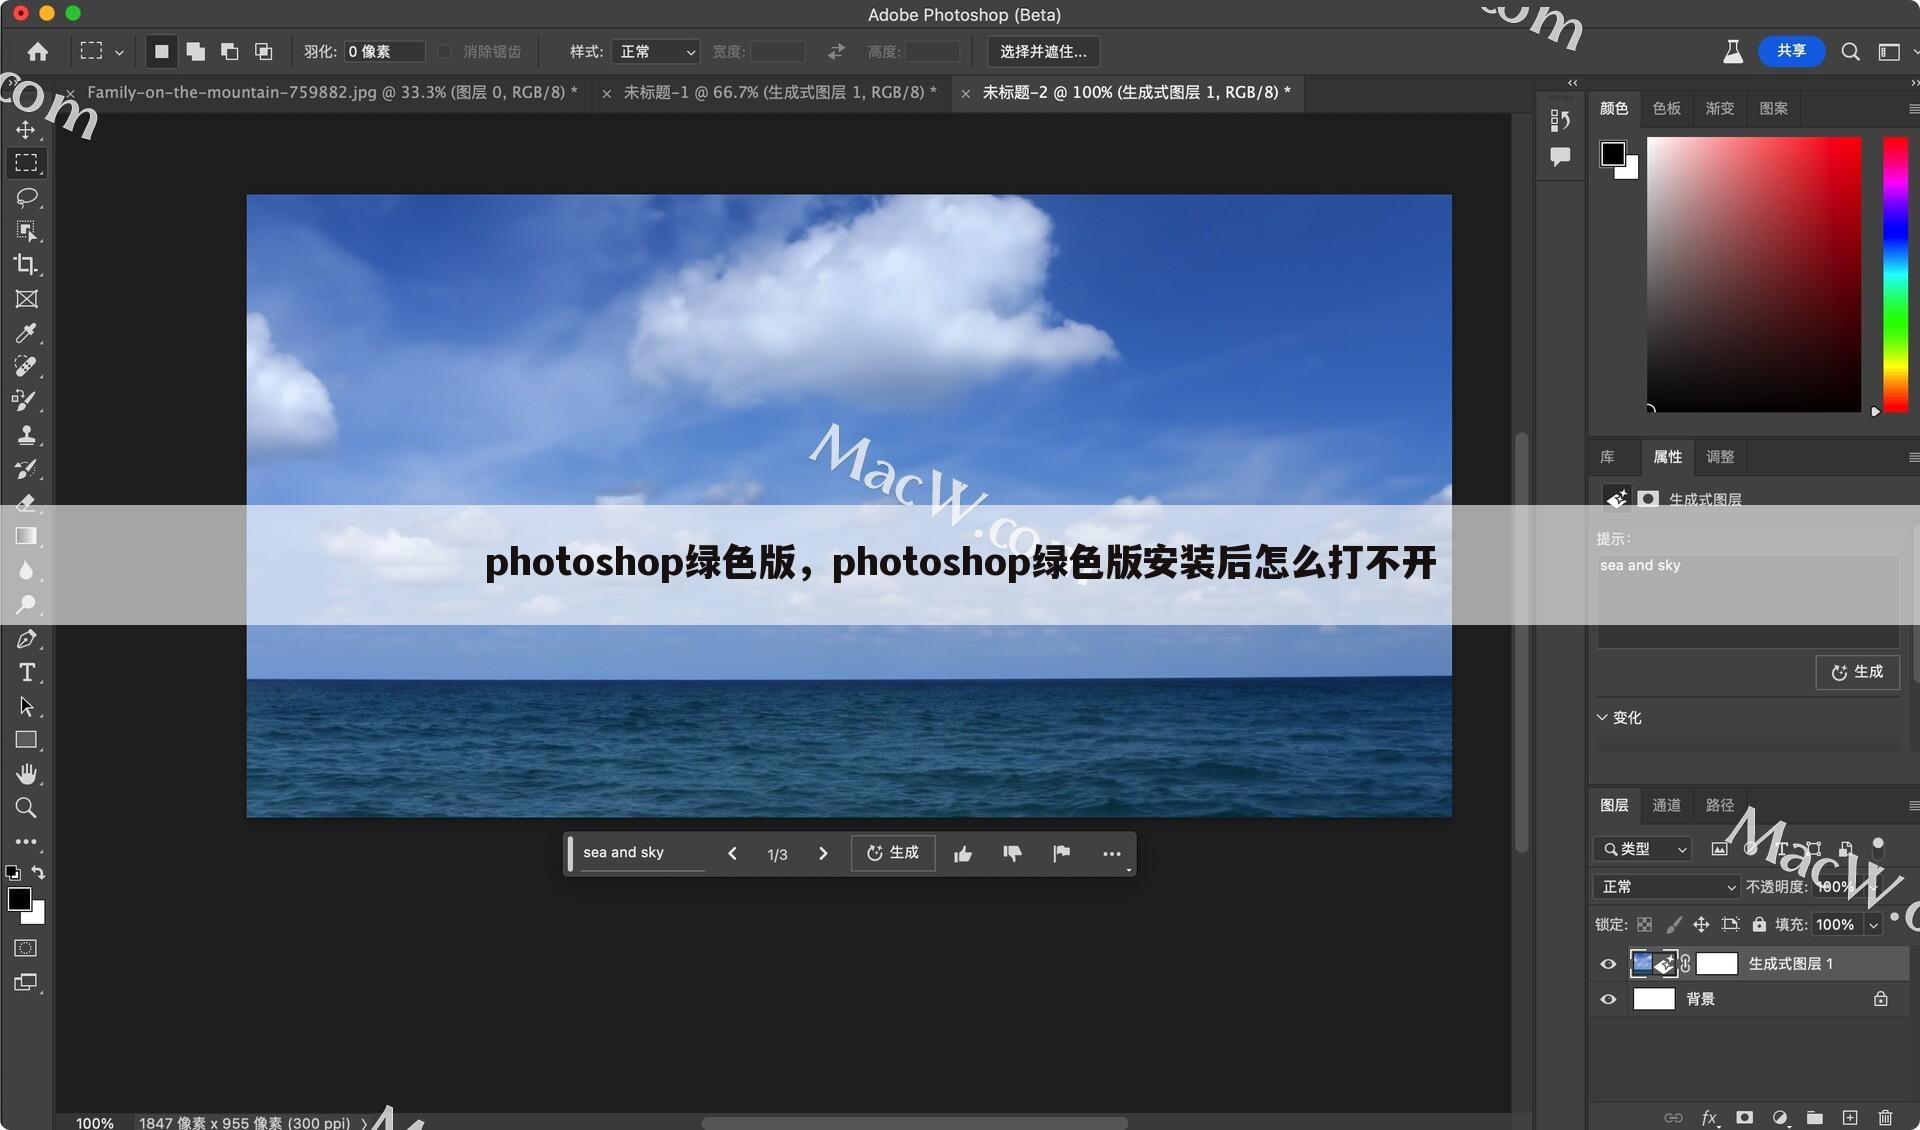This screenshot has width=1920, height=1130.
Task: Choose Intersect with Selection mode
Action: [264, 51]
